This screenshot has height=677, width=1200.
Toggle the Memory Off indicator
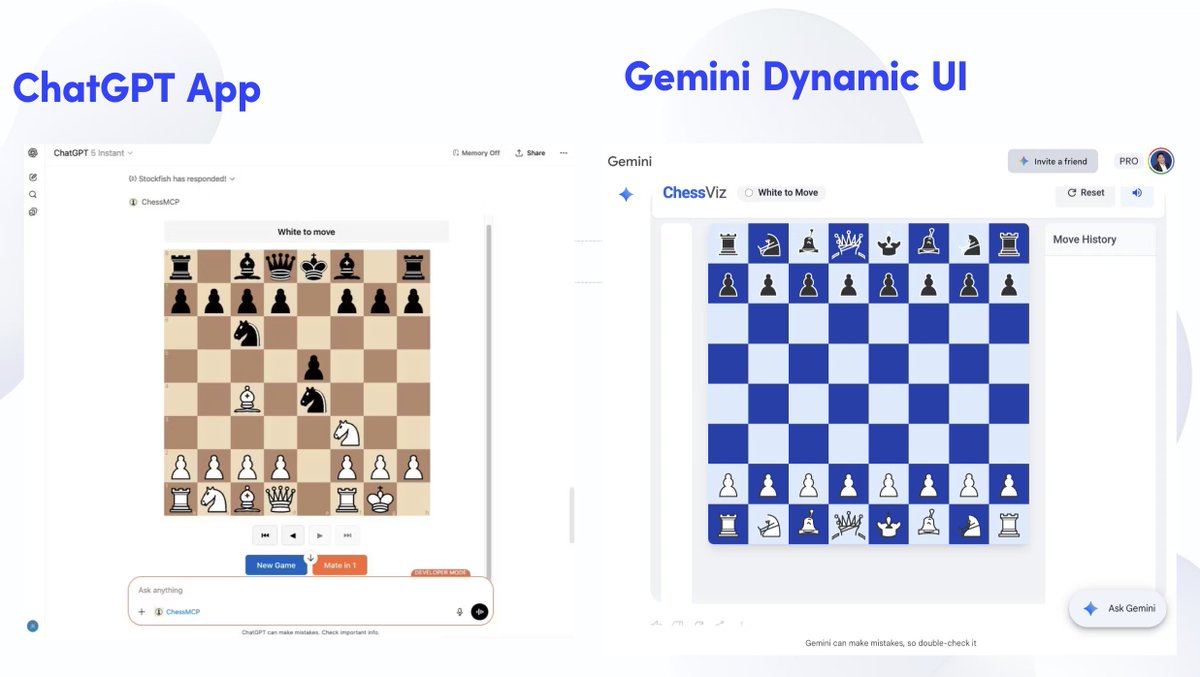point(476,153)
